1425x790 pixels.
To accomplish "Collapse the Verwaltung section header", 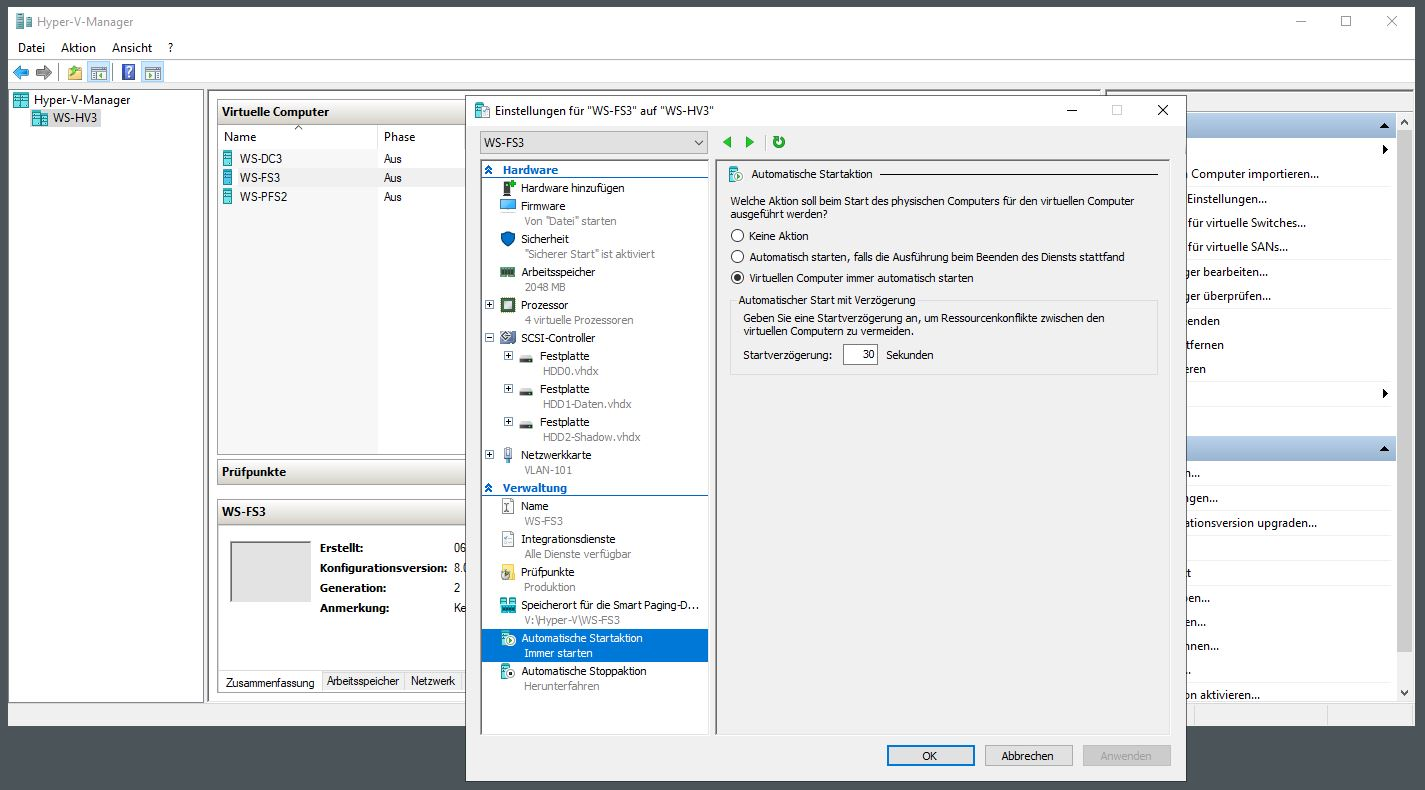I will [x=489, y=488].
